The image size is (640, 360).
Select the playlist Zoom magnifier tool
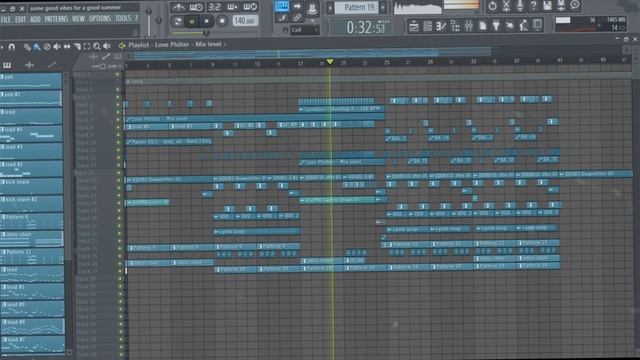point(97,47)
